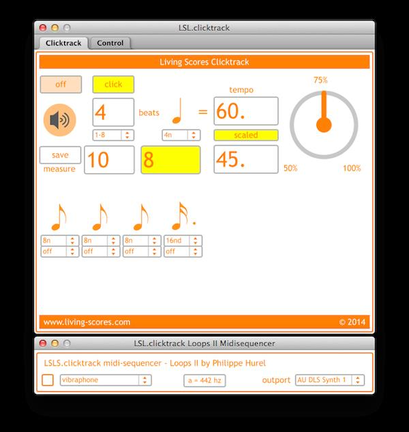Screen dimensions: 409x432
Task: Click the orange speaker sound icon
Action: 60,120
